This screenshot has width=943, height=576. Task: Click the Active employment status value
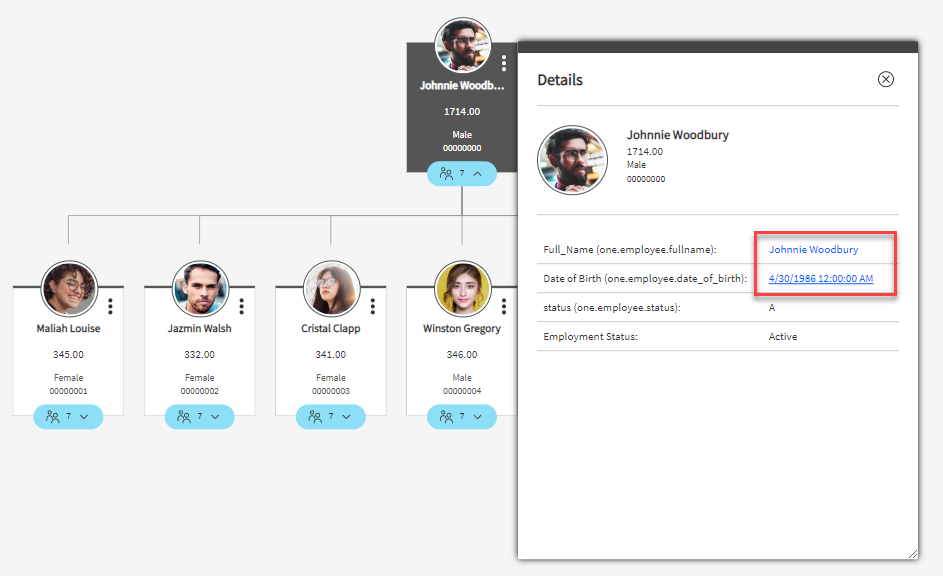(782, 337)
